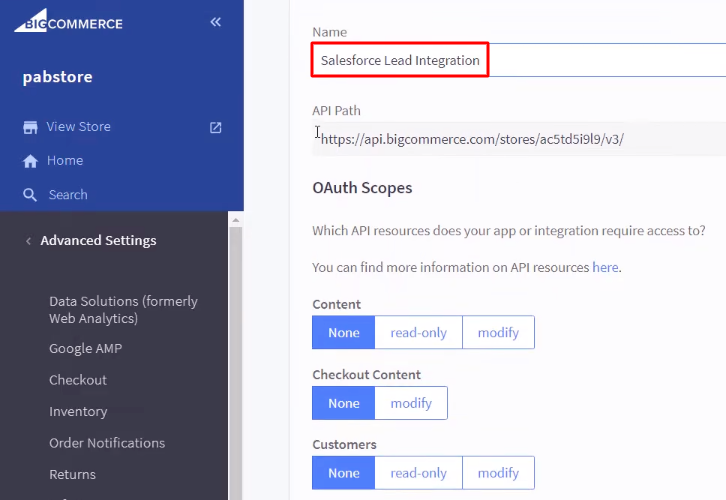Click the View Store storefront icon
Viewport: 726px width, 500px height.
click(31, 127)
